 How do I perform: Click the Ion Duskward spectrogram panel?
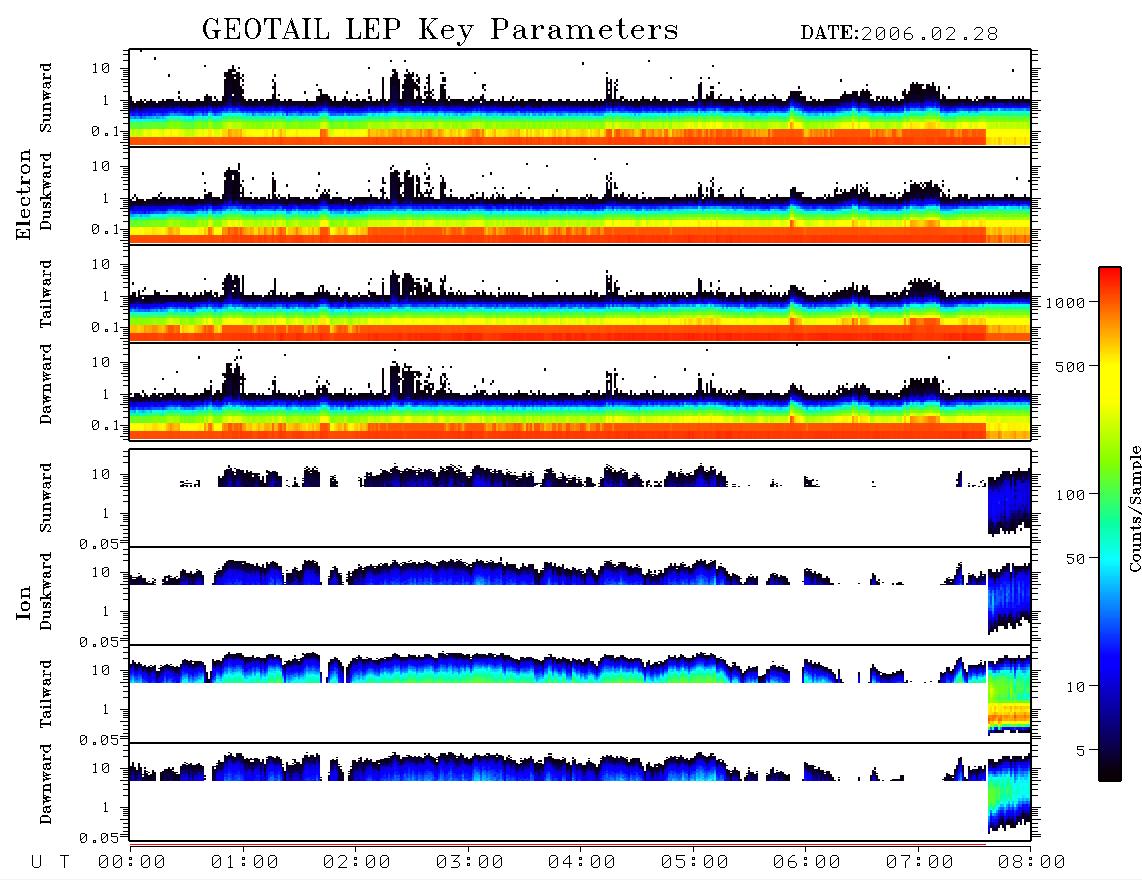[x=580, y=596]
